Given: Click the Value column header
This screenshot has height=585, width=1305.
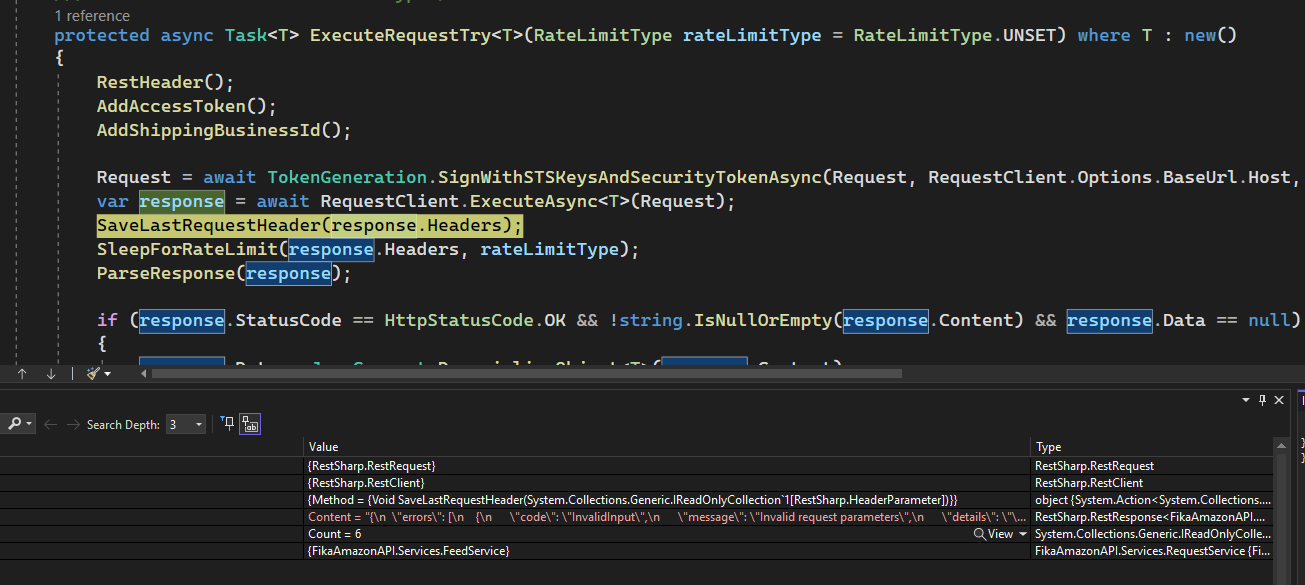Looking at the screenshot, I should [666, 447].
